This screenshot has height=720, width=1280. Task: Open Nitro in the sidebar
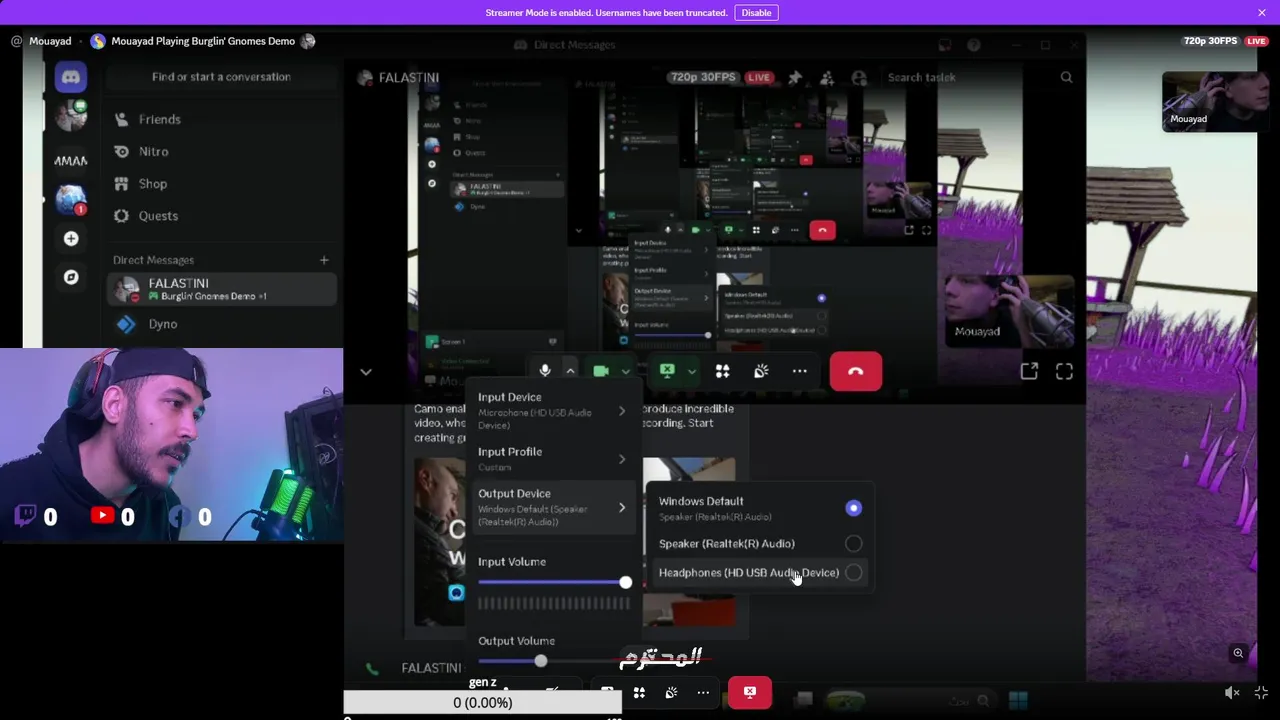click(220, 151)
